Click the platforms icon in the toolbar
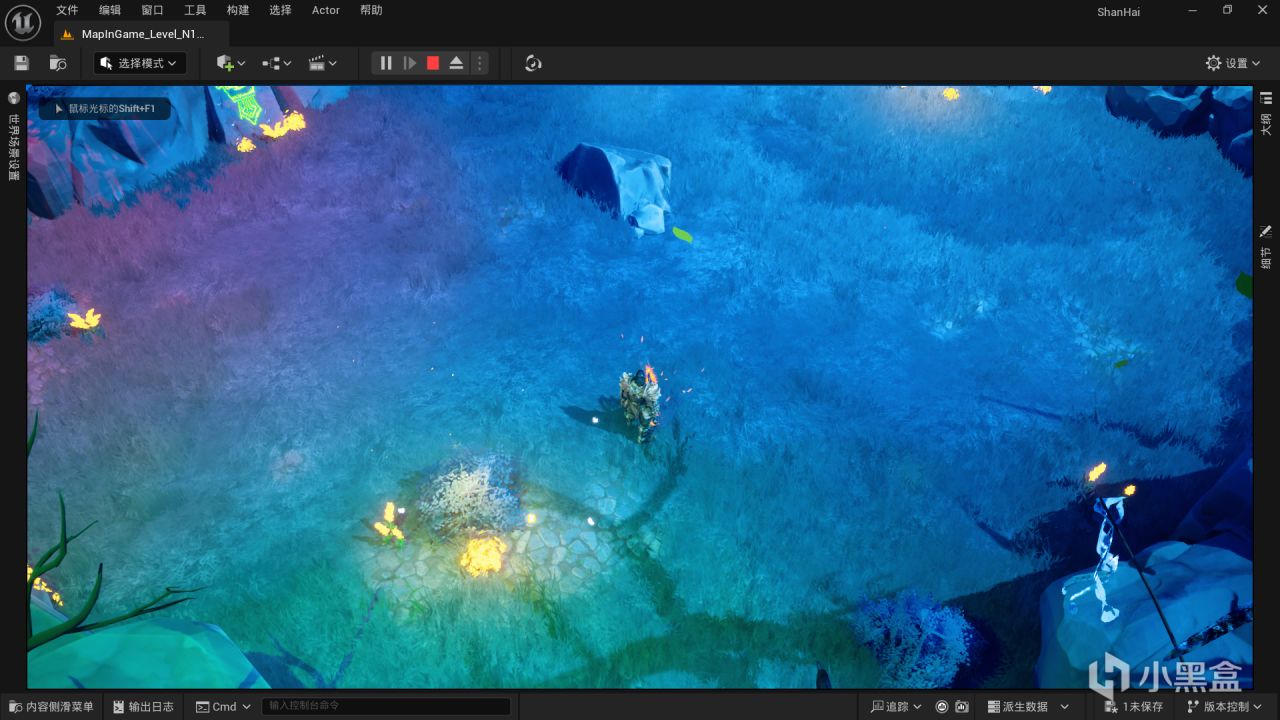Image resolution: width=1280 pixels, height=720 pixels. click(x=533, y=63)
